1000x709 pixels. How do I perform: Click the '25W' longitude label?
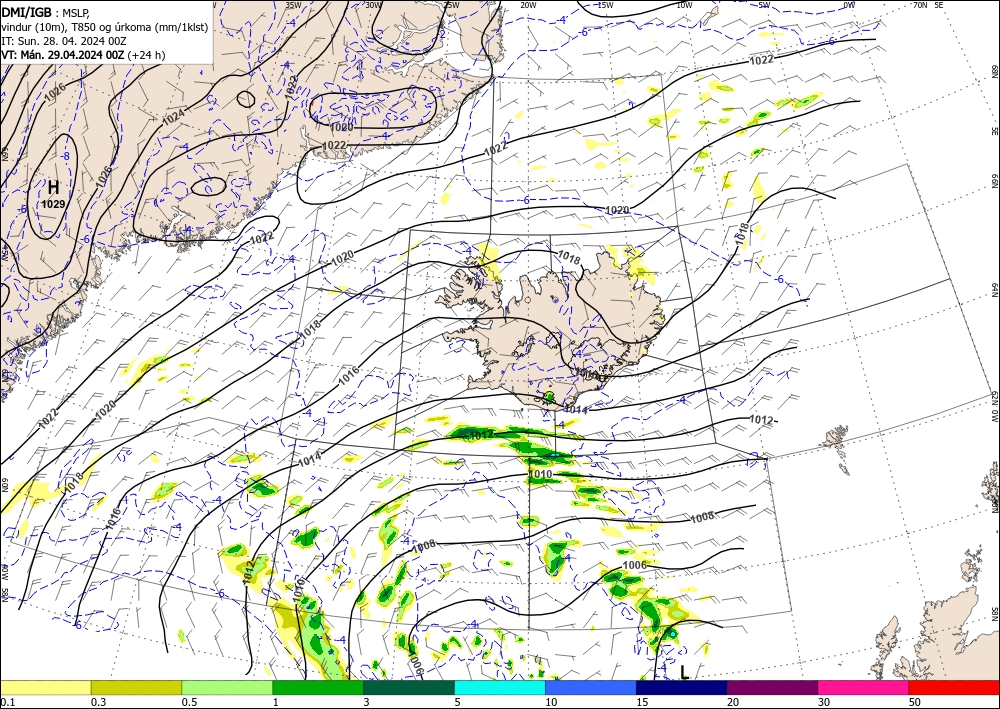[451, 5]
